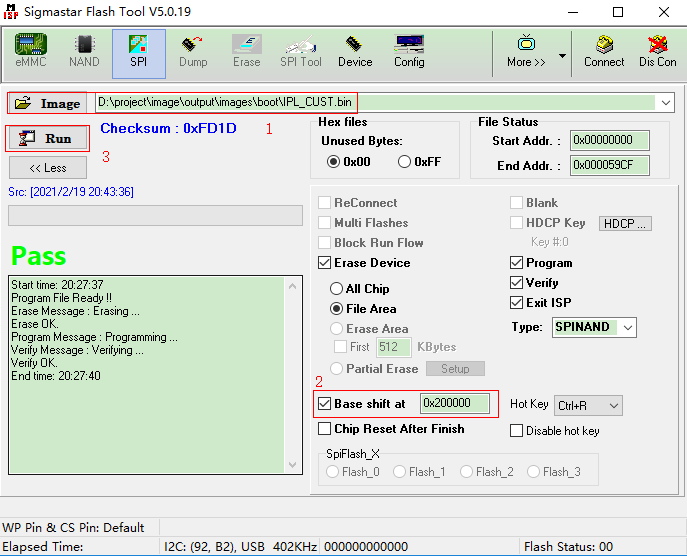Click the Start Addr field
The image size is (687, 556).
click(x=609, y=140)
